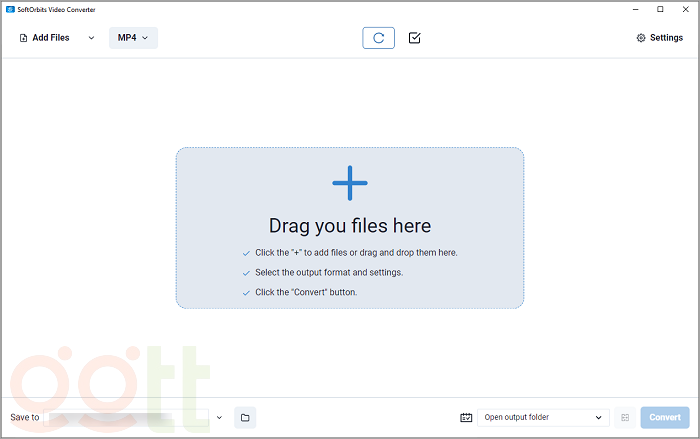This screenshot has height=439, width=700.
Task: Click the grid icon next to Convert
Action: click(625, 417)
